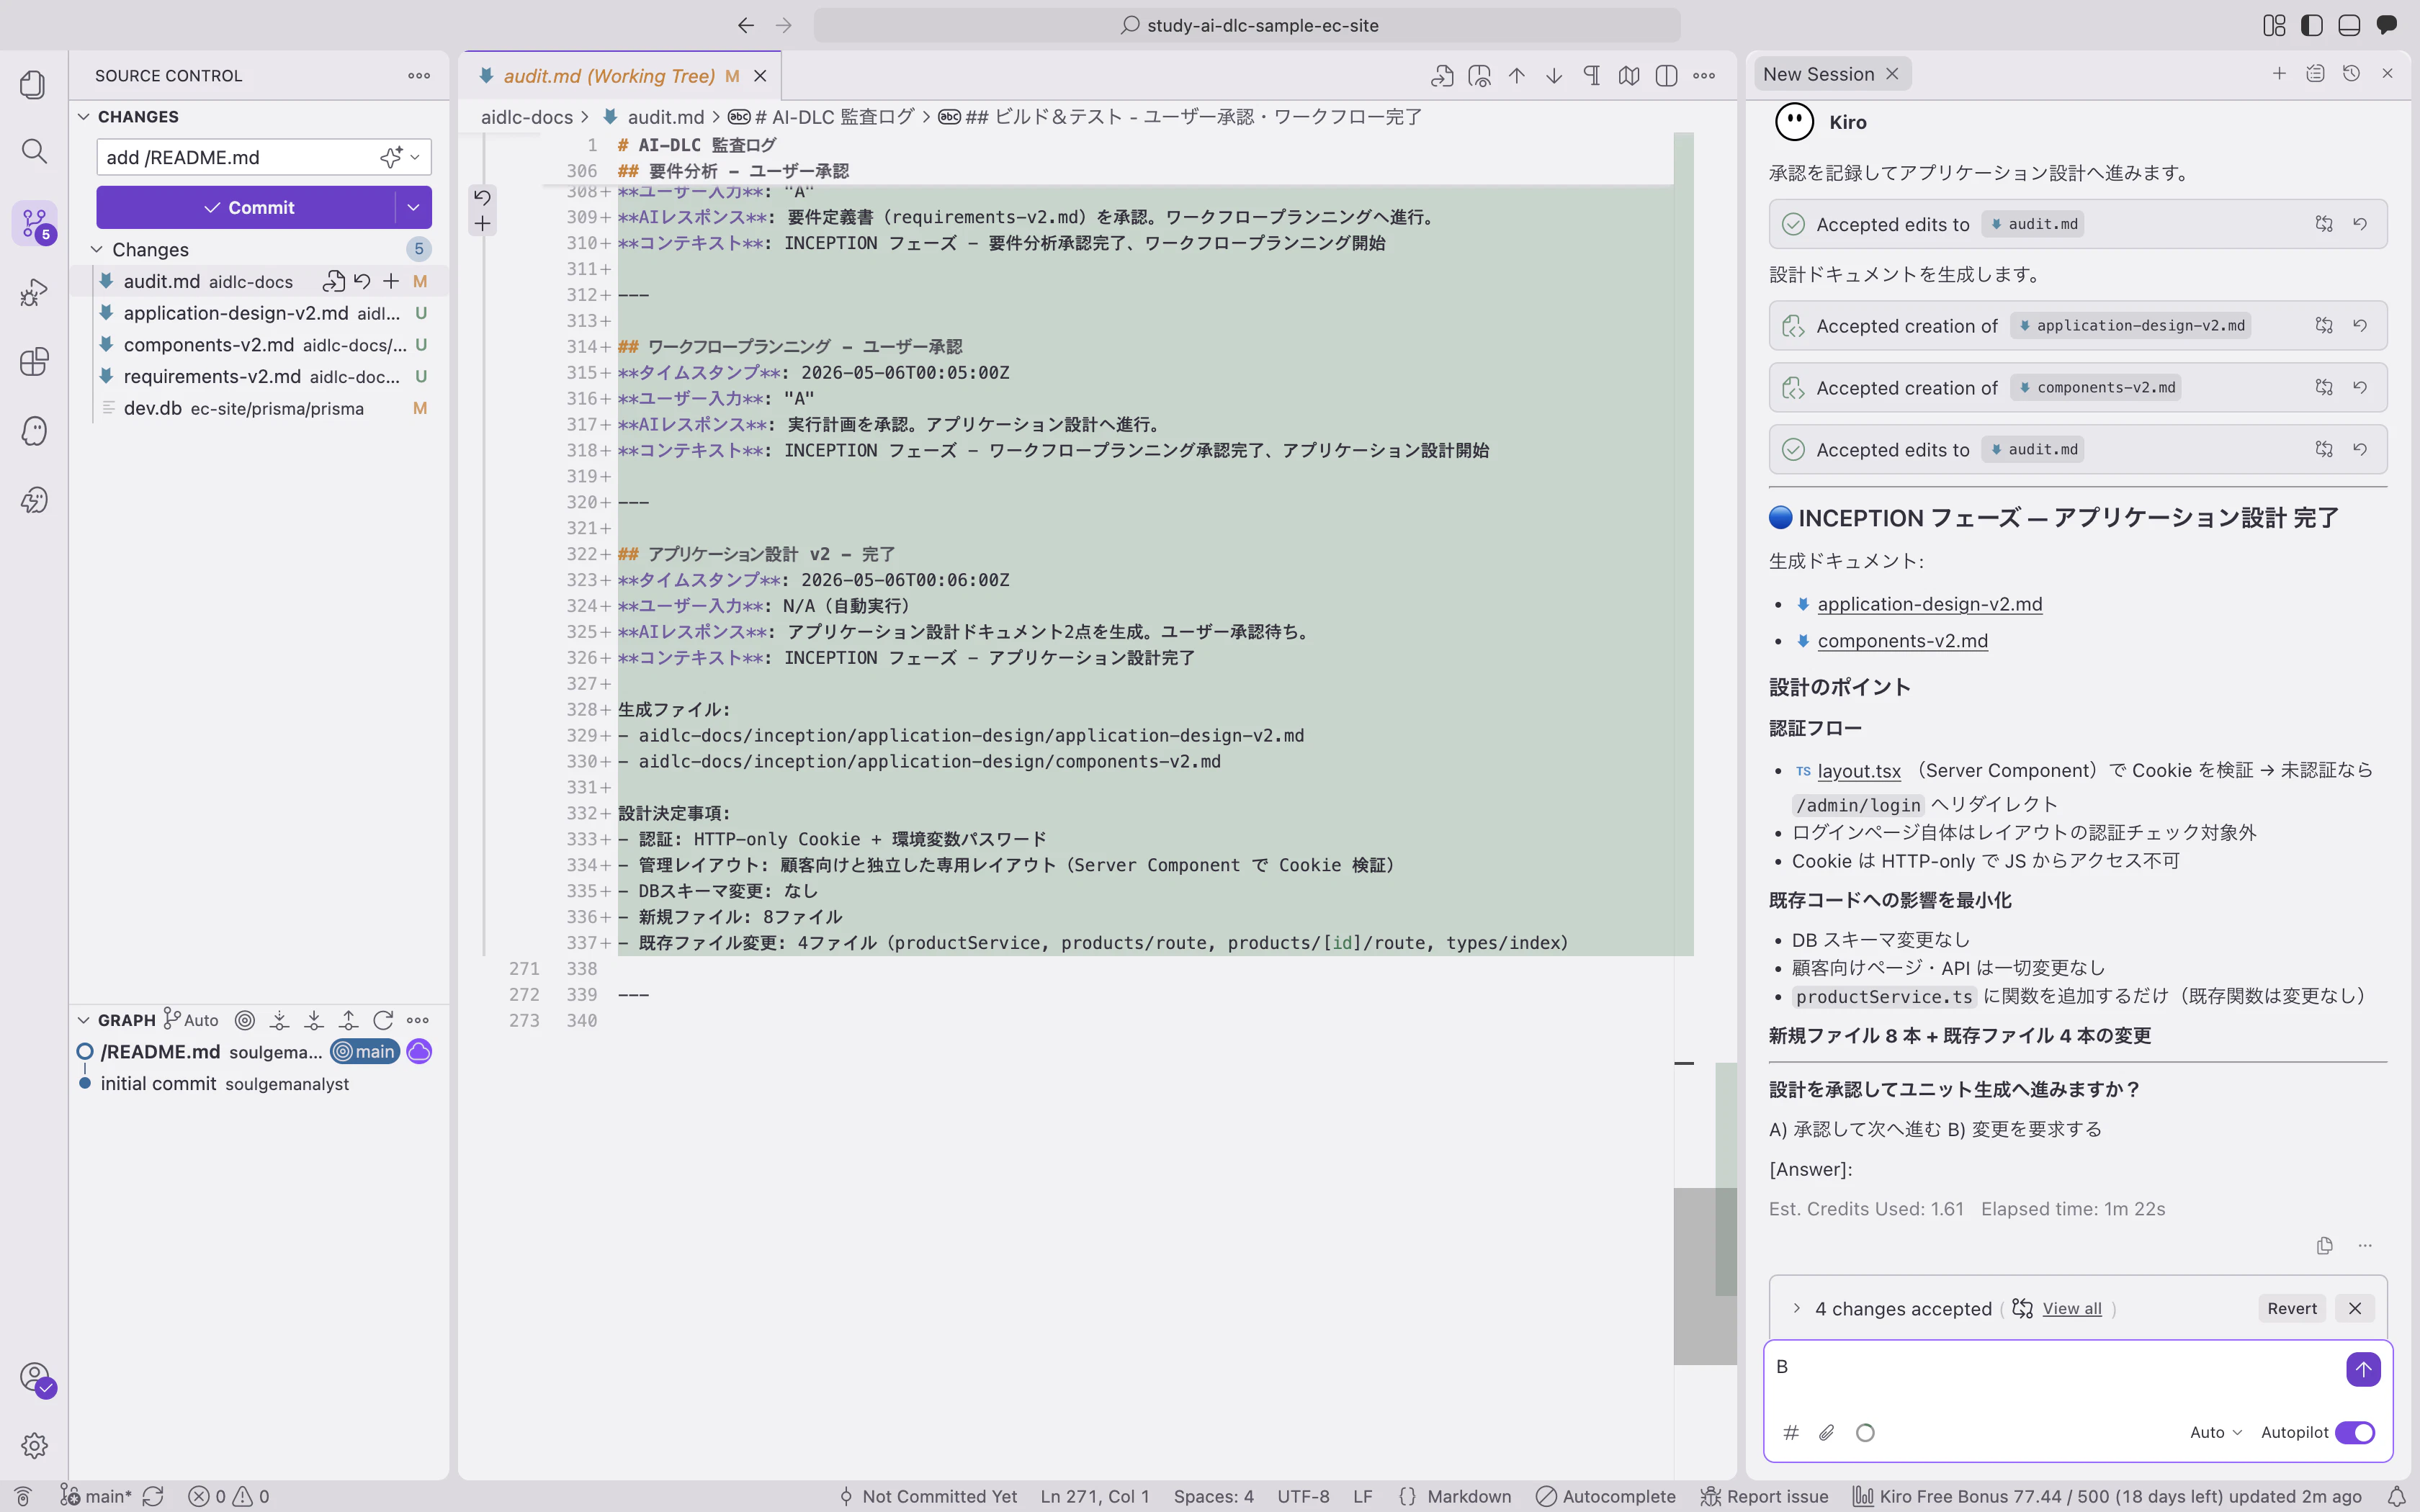Screen dimensions: 2420x1512
Task: Open editor more actions ellipsis menu
Action: tap(1704, 75)
